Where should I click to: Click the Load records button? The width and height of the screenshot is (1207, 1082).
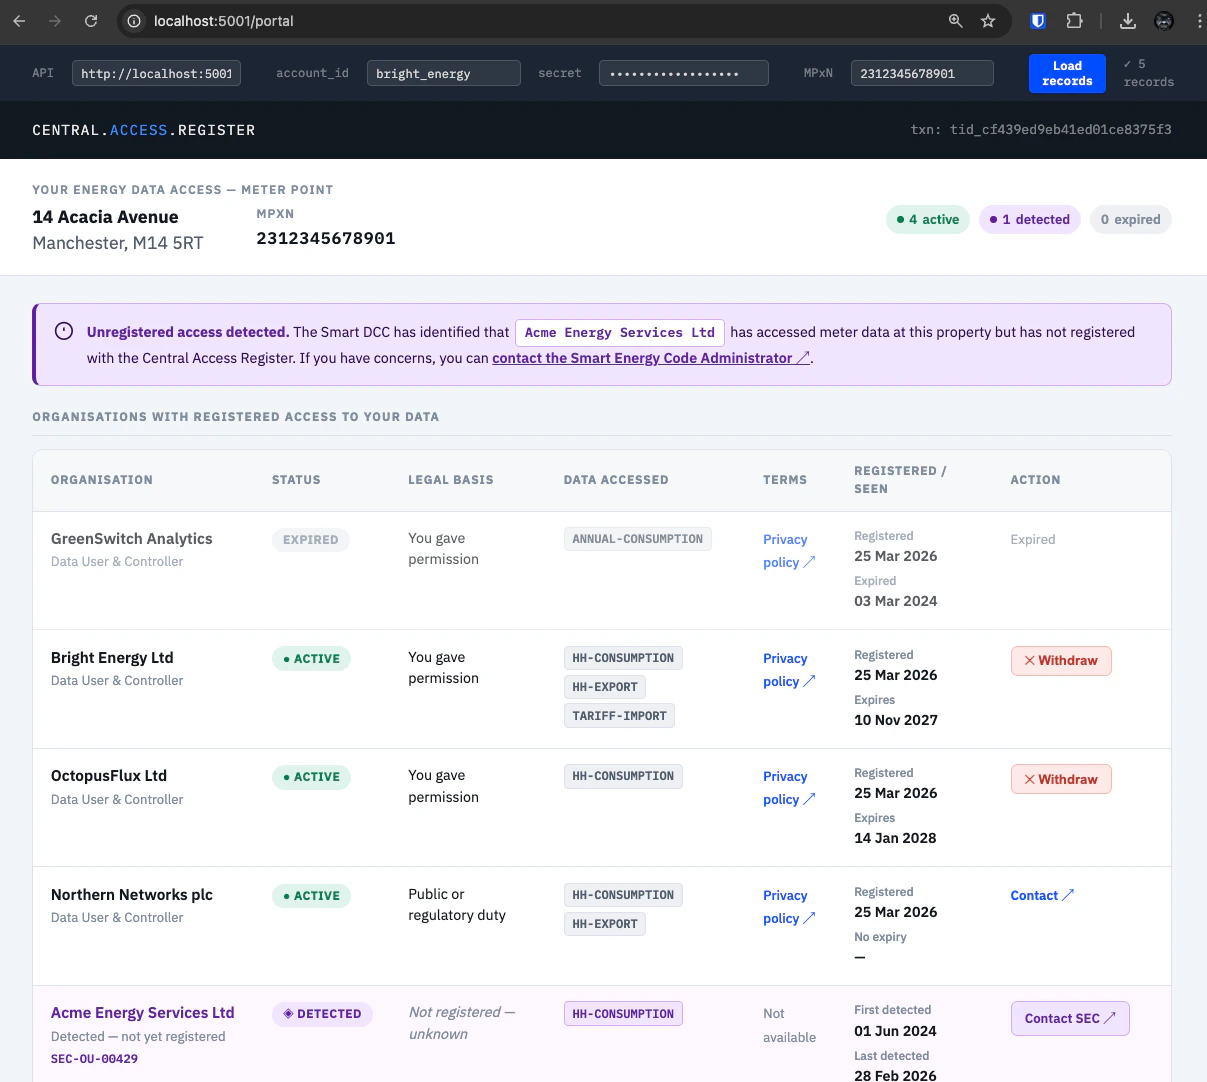coord(1067,73)
